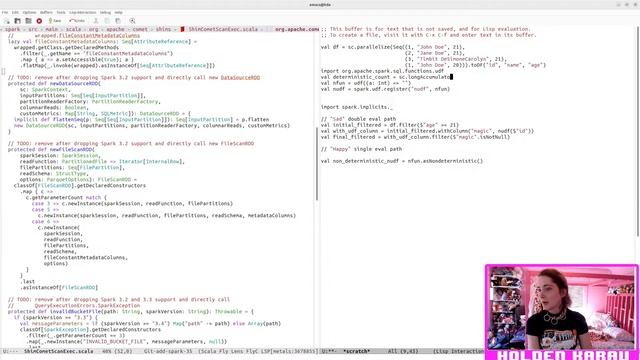Click the ShimCometScanExec.scala breadcrumb file name
The height and width of the screenshot is (360, 640).
[223, 29]
